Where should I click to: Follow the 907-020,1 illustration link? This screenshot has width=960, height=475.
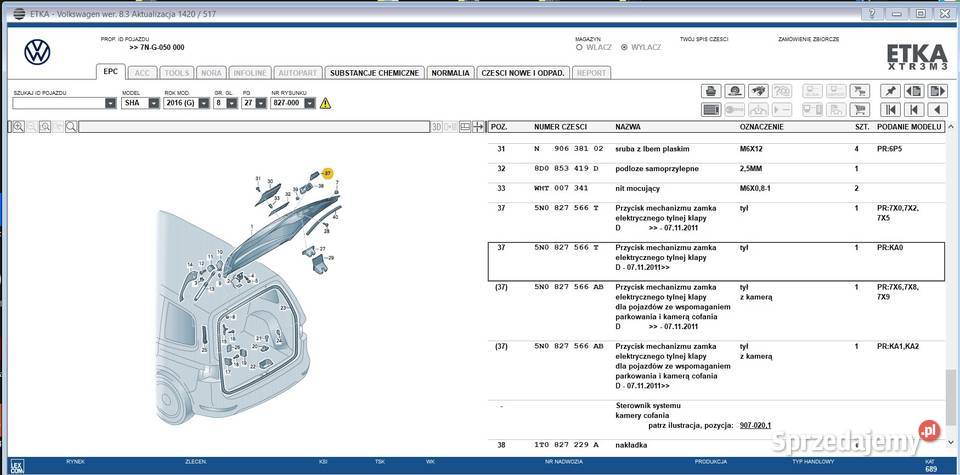coord(754,425)
